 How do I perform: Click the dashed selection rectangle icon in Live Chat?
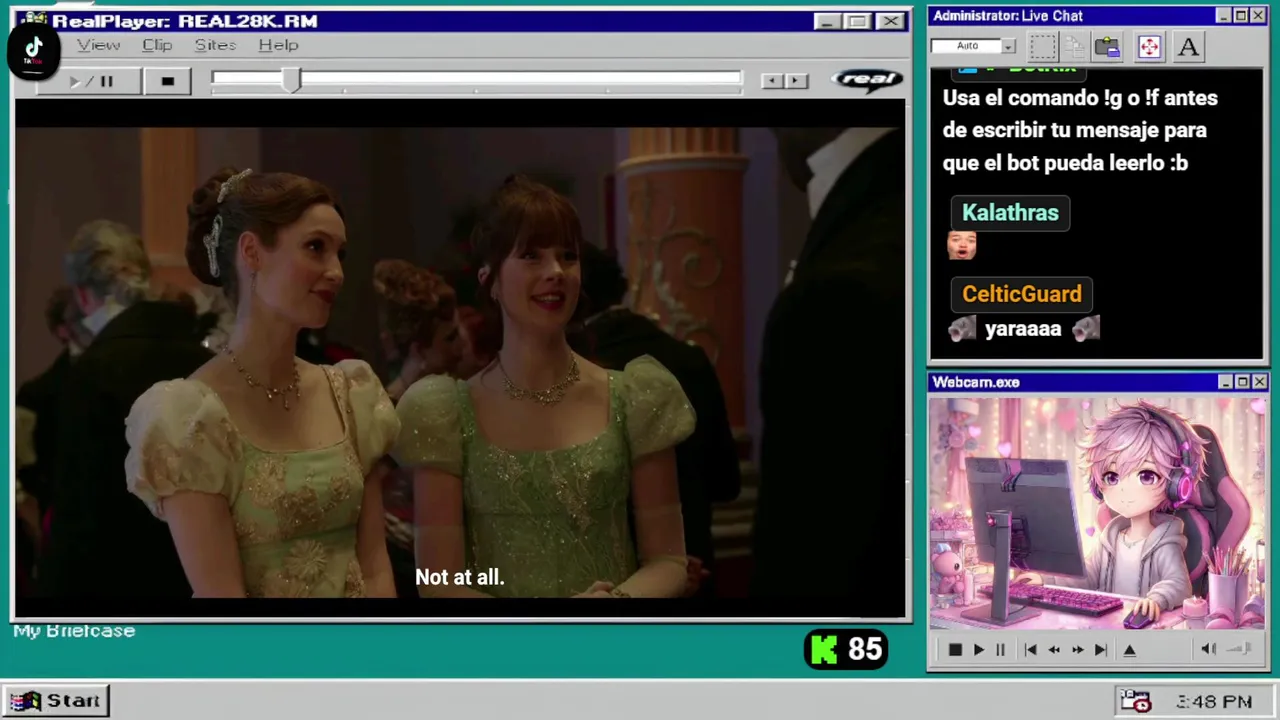1042,47
